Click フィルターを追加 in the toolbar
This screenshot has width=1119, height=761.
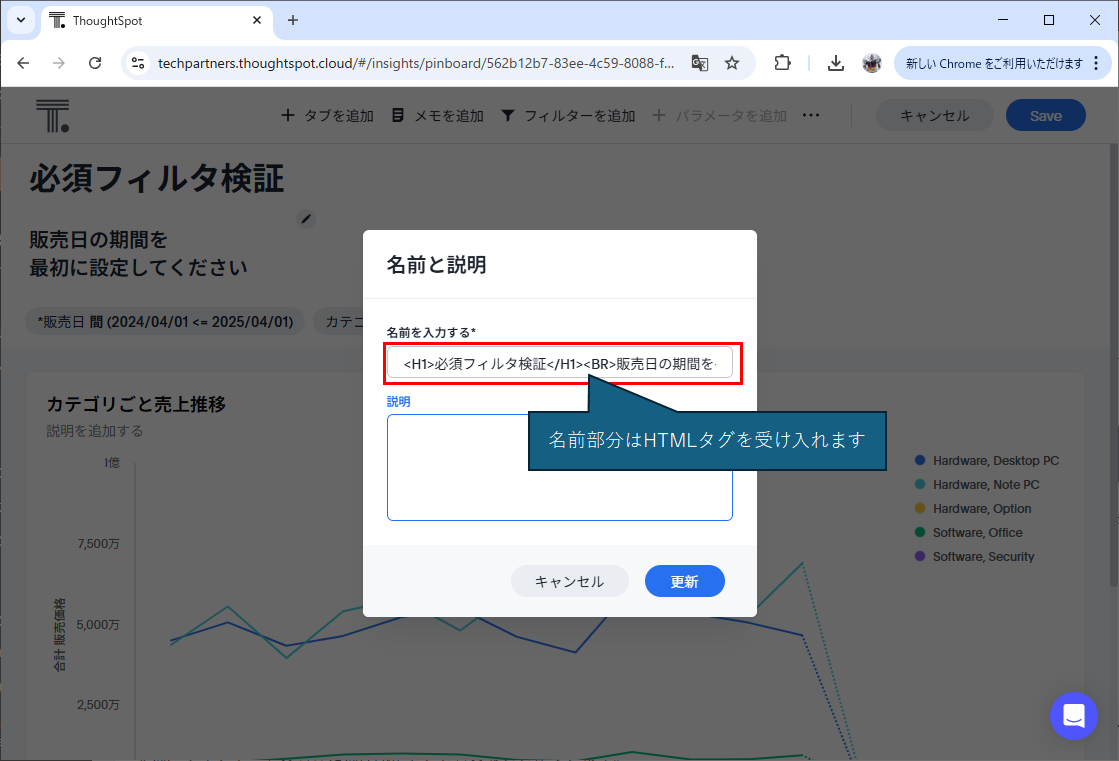pyautogui.click(x=568, y=116)
